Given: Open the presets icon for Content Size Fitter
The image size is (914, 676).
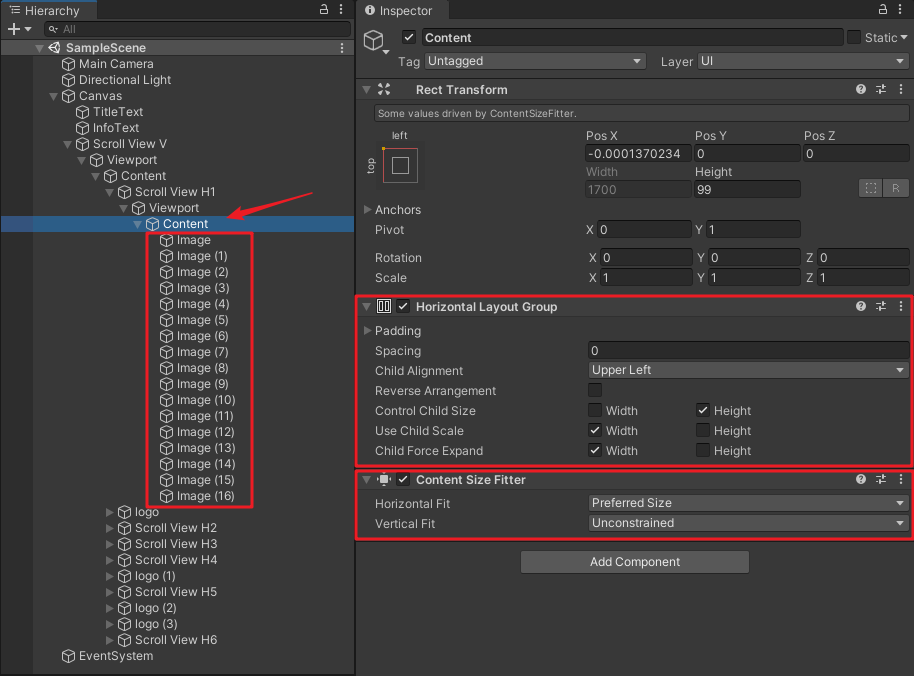Looking at the screenshot, I should click(x=880, y=480).
